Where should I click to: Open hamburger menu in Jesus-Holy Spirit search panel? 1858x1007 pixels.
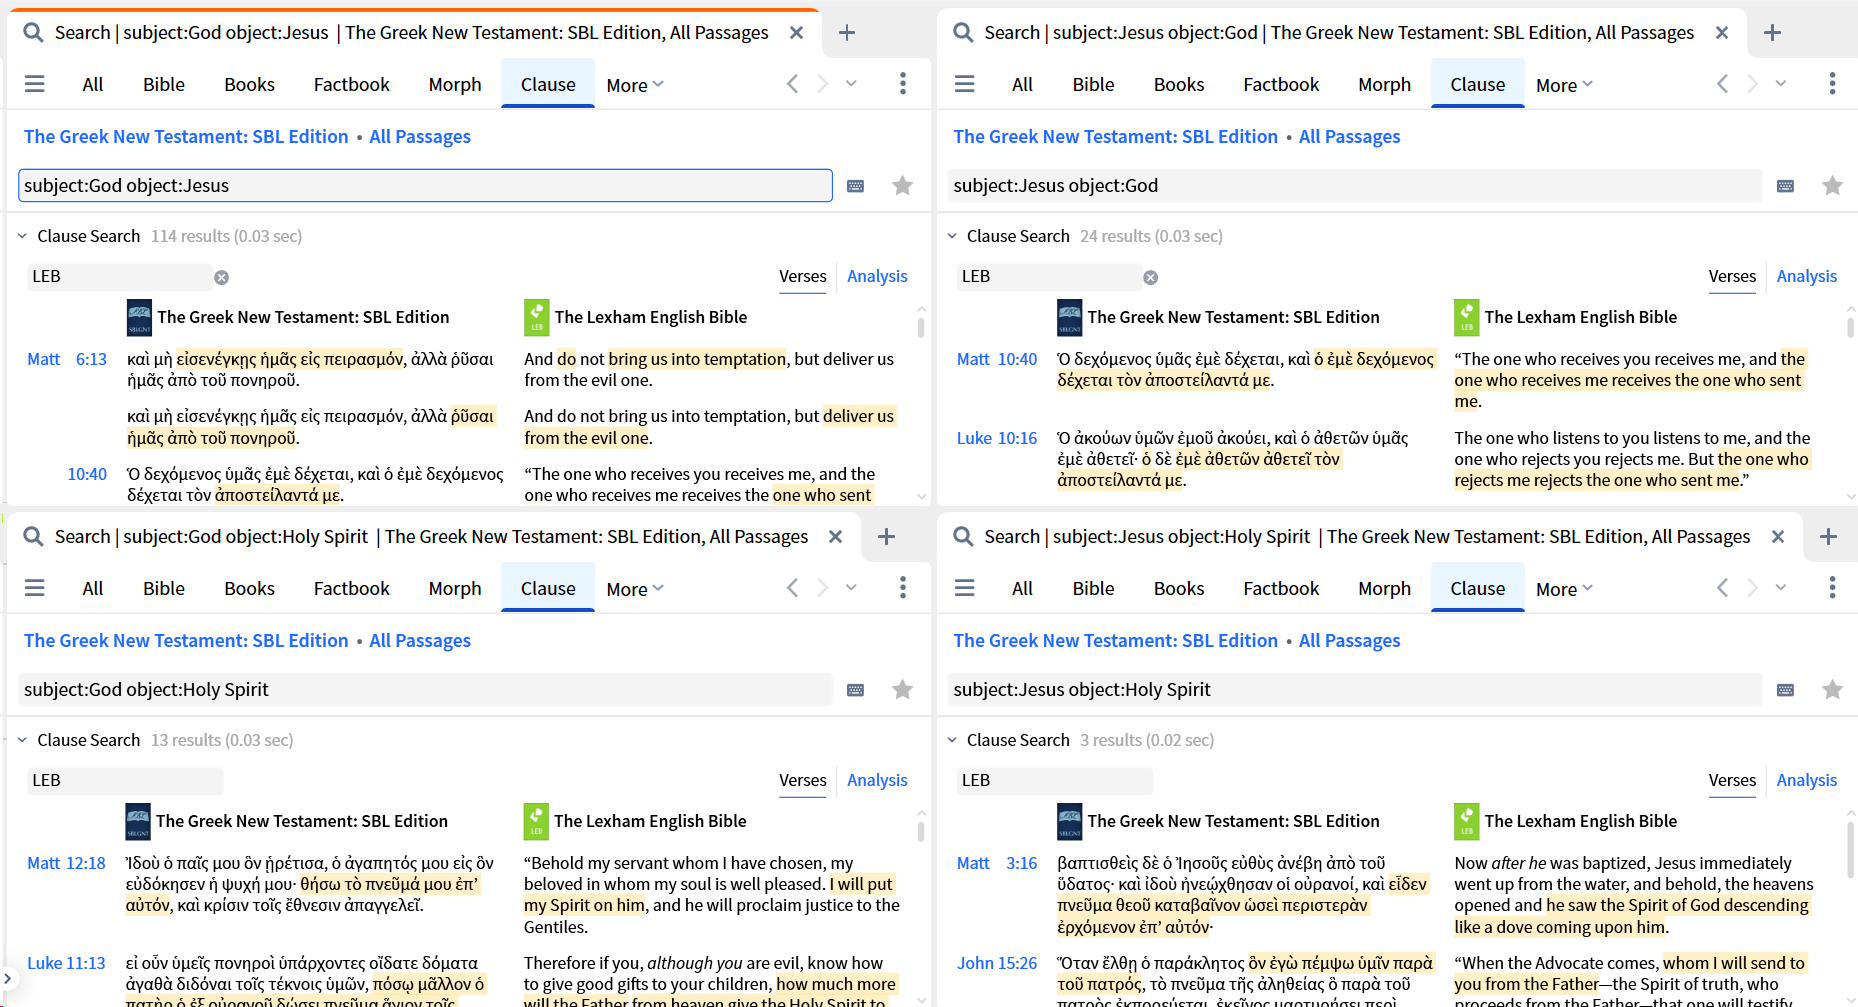click(x=965, y=588)
